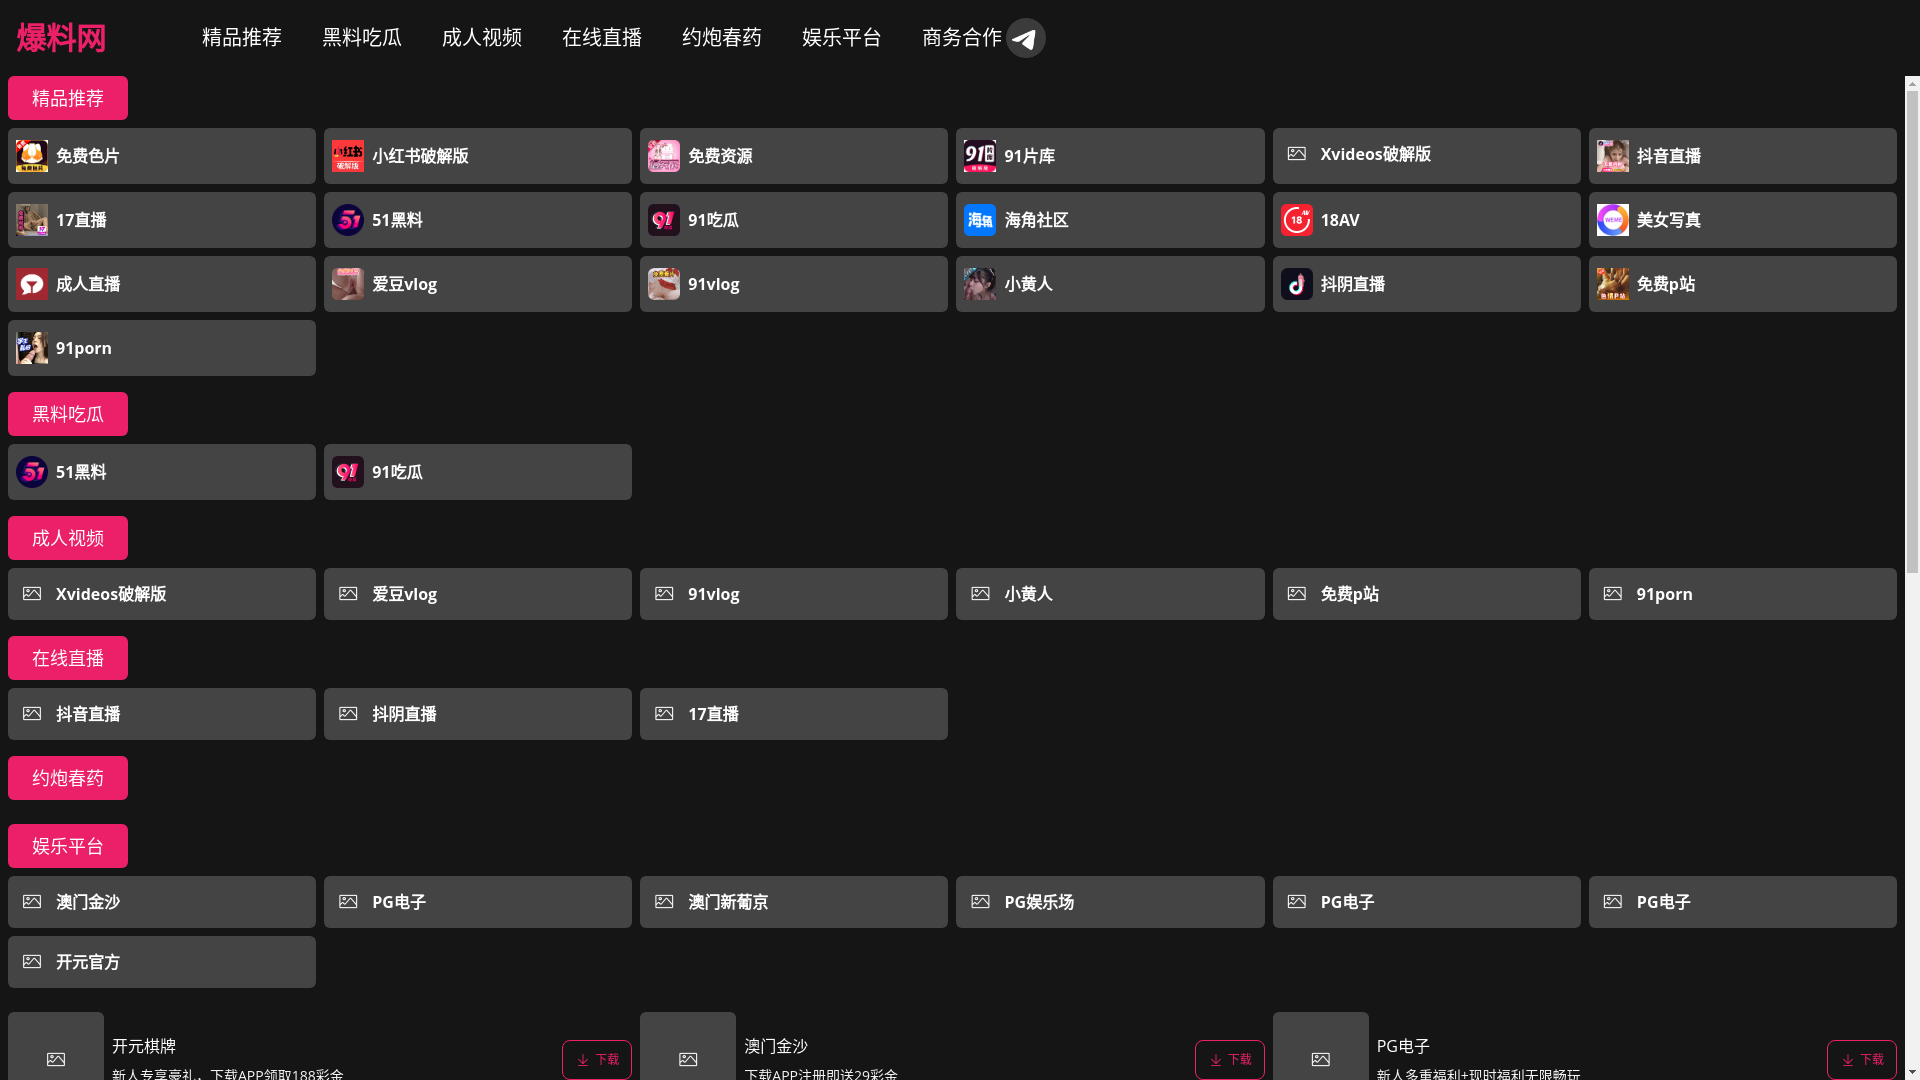Click the 下载 button beside bottom 澳门金沙 card
Image resolution: width=1920 pixels, height=1080 pixels.
(x=1230, y=1060)
